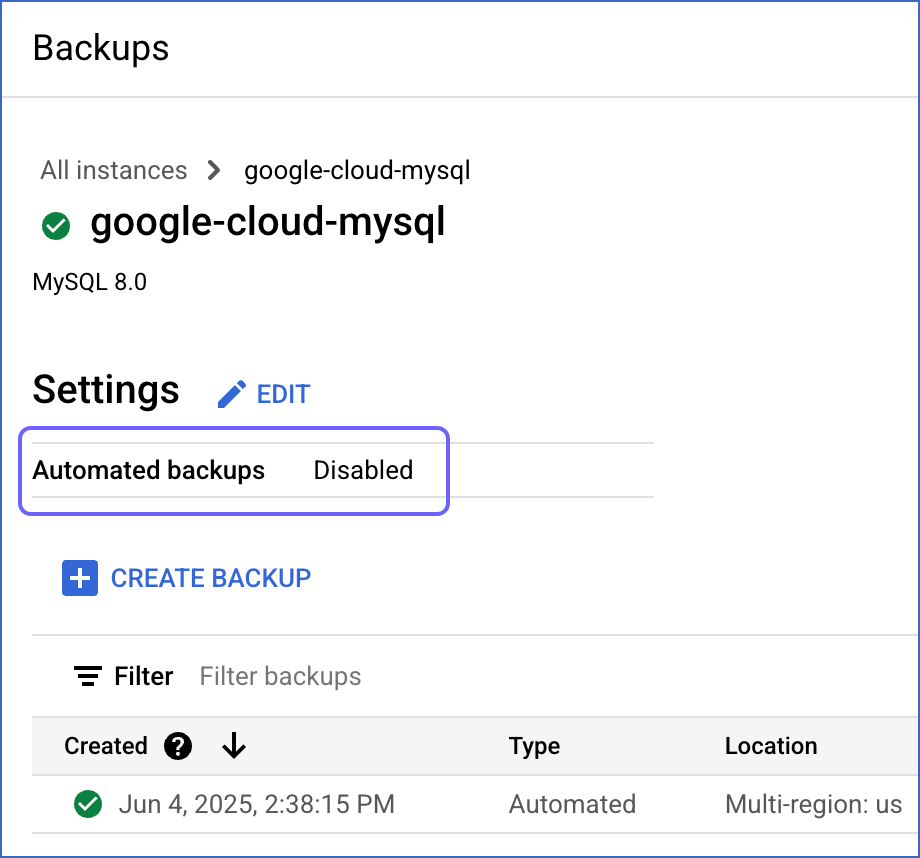Screen dimensions: 920x858
Task: Click CREATE BACKUP button
Action: tap(211, 578)
